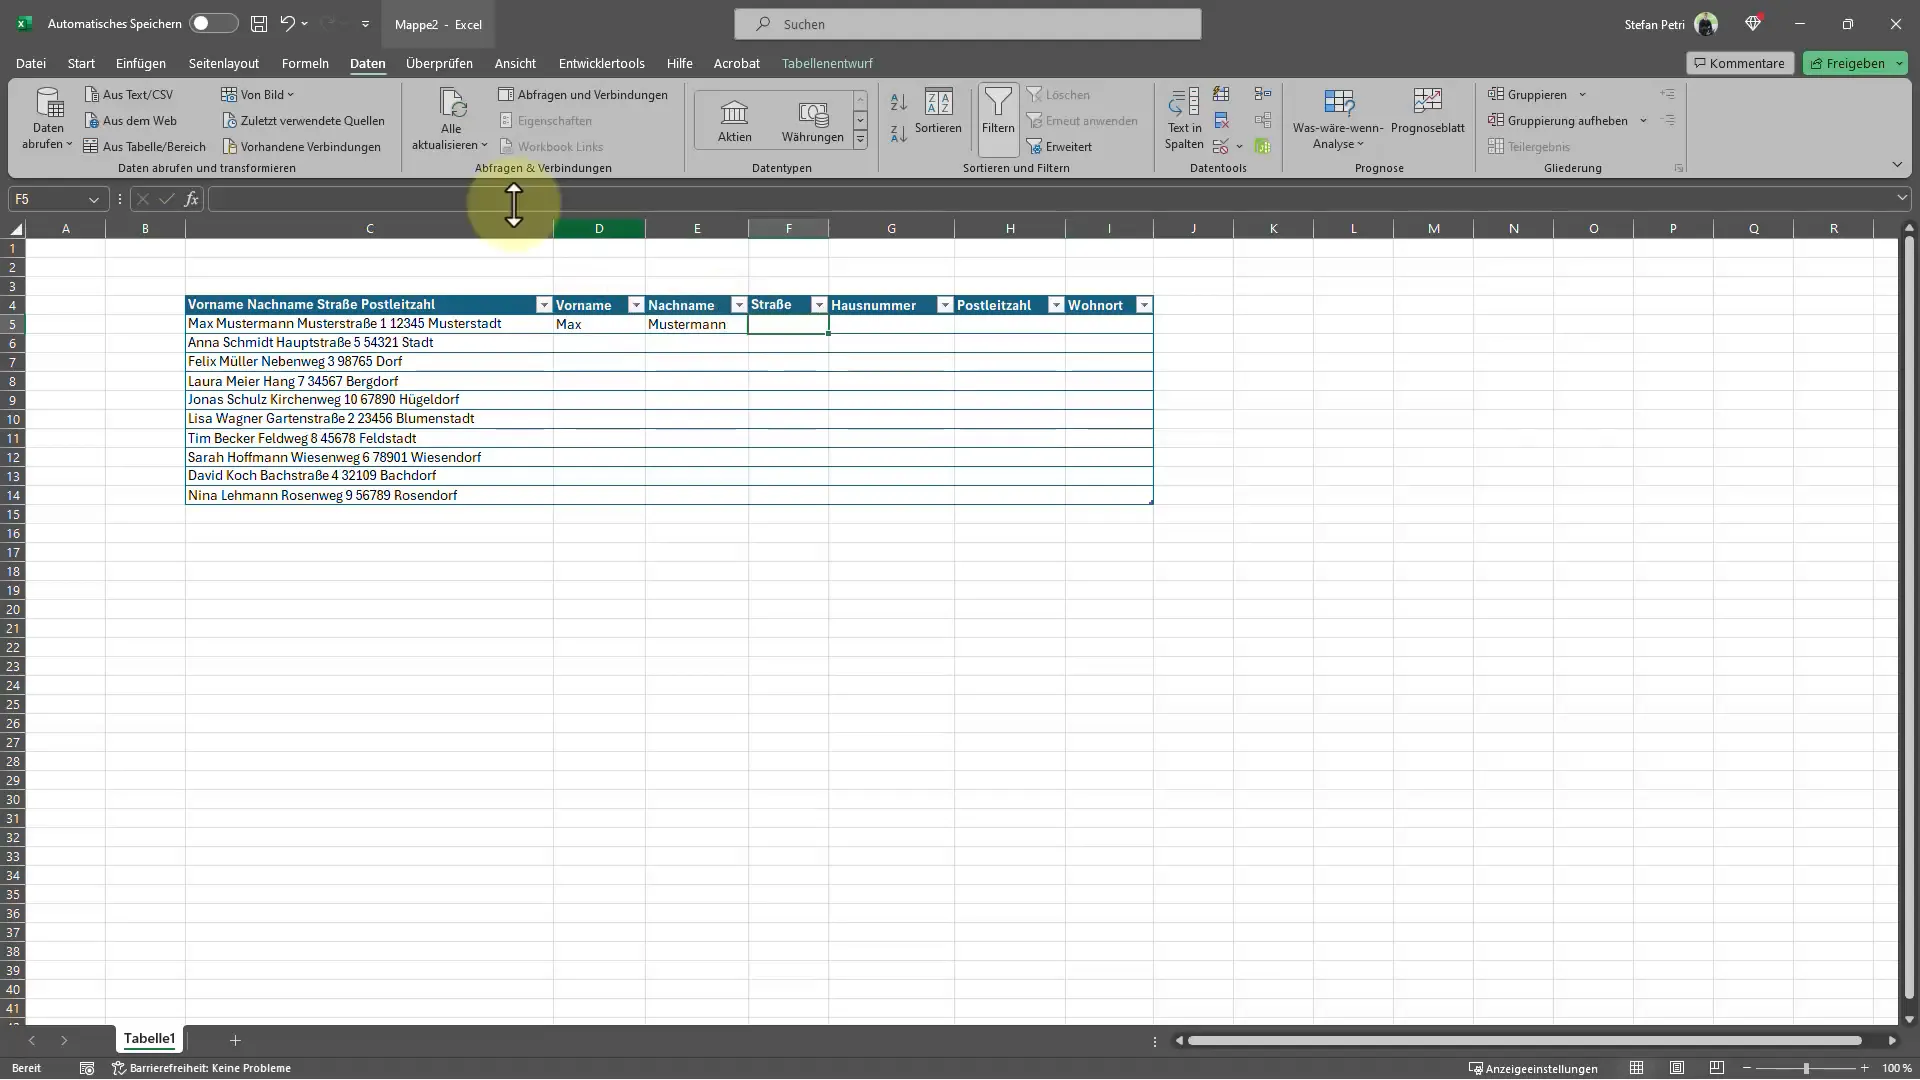Open filter dropdown for Wohnort column
This screenshot has width=1920, height=1080.
point(1144,305)
